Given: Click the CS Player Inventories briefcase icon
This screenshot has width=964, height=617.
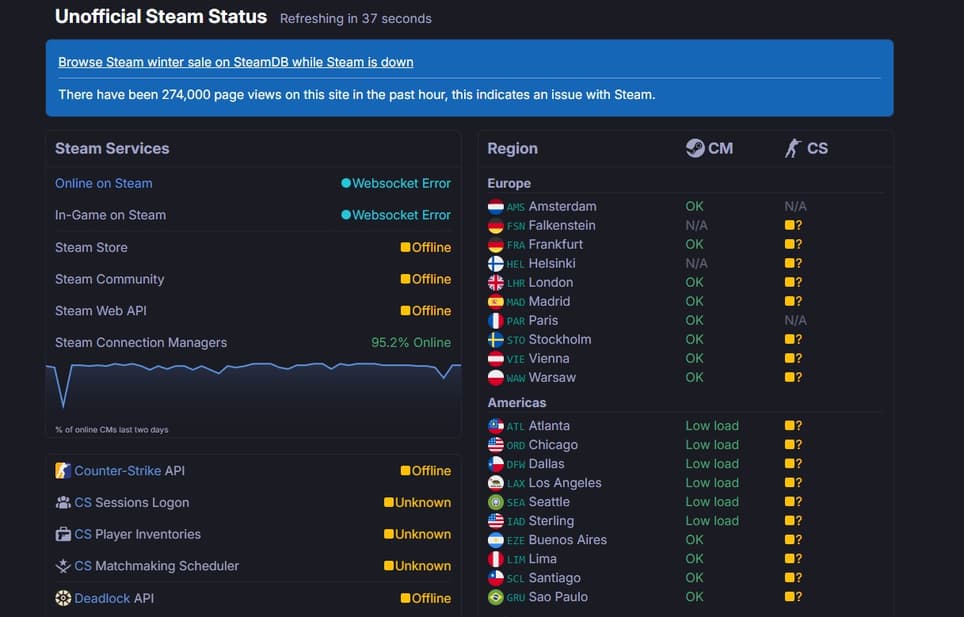Looking at the screenshot, I should 63,534.
